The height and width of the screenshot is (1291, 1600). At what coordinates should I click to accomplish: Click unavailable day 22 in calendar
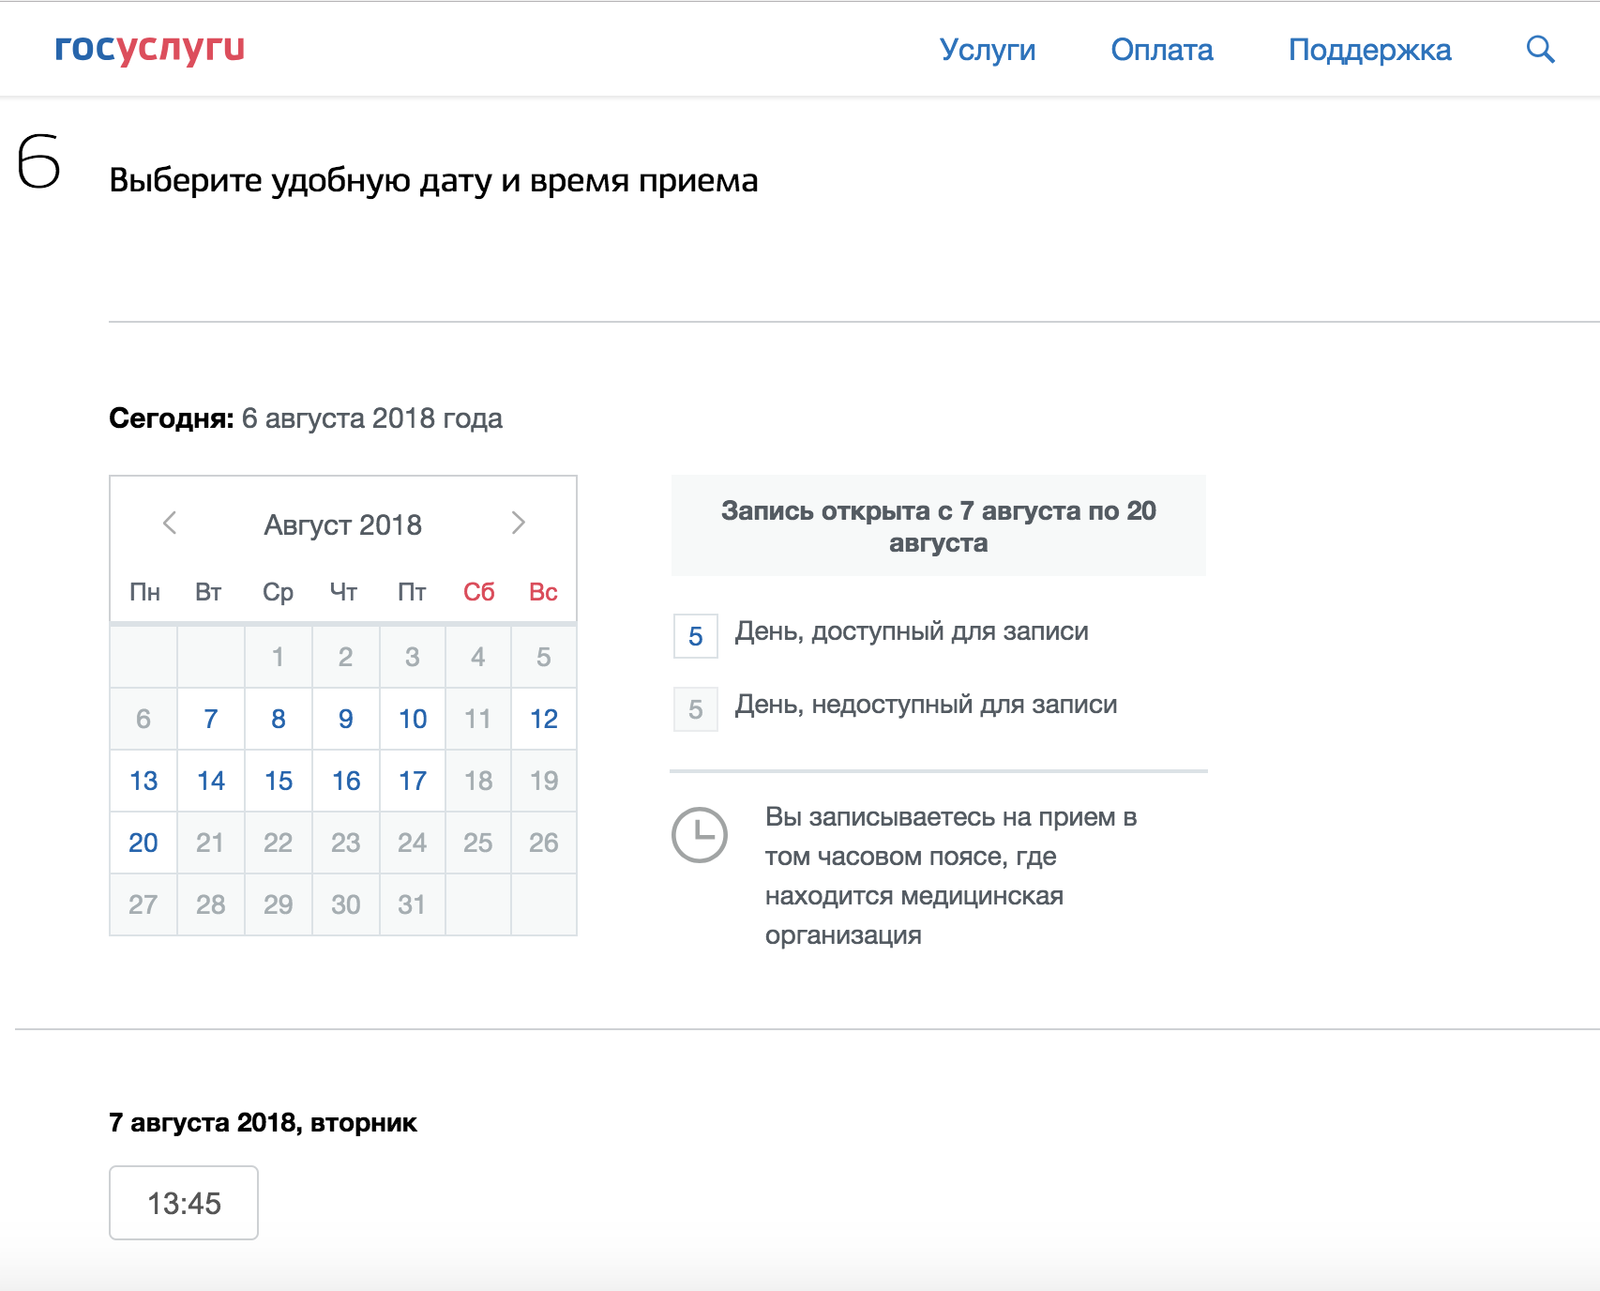point(278,843)
